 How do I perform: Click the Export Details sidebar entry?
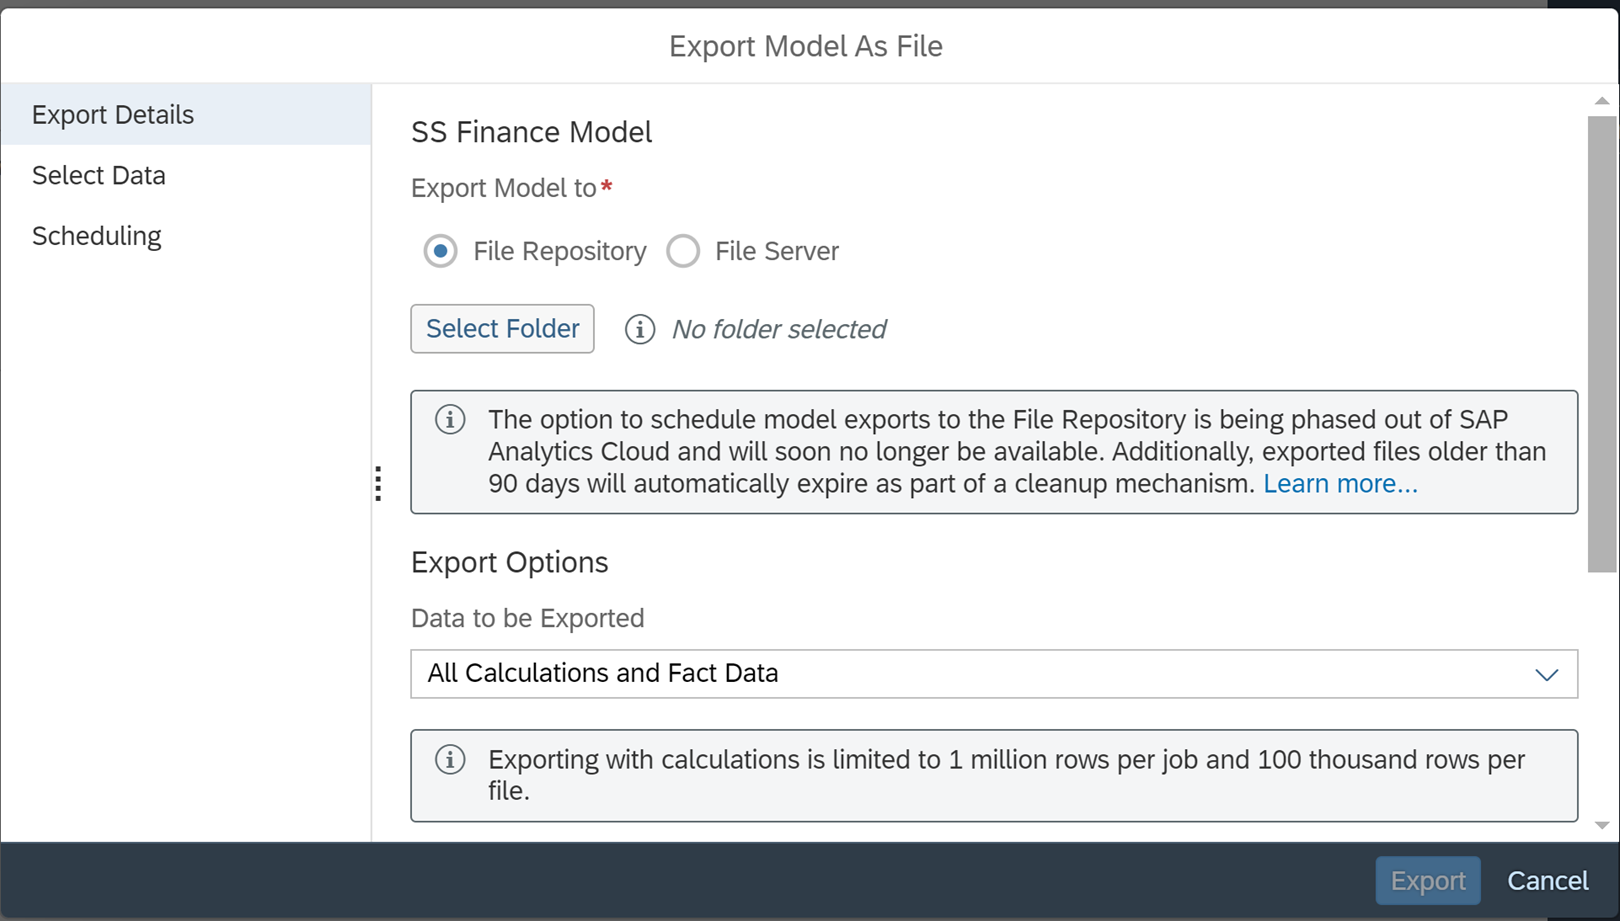coord(113,114)
